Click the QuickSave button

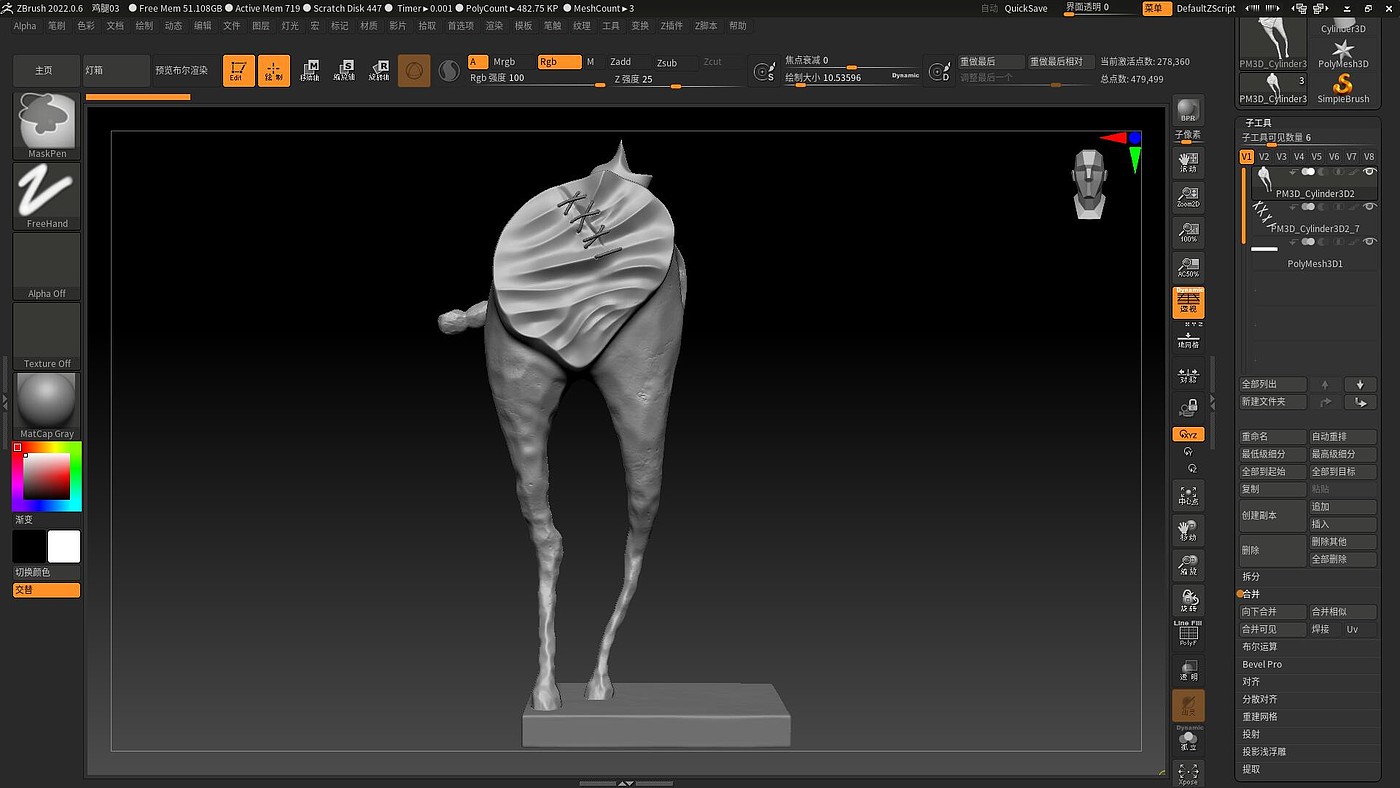click(x=1026, y=8)
